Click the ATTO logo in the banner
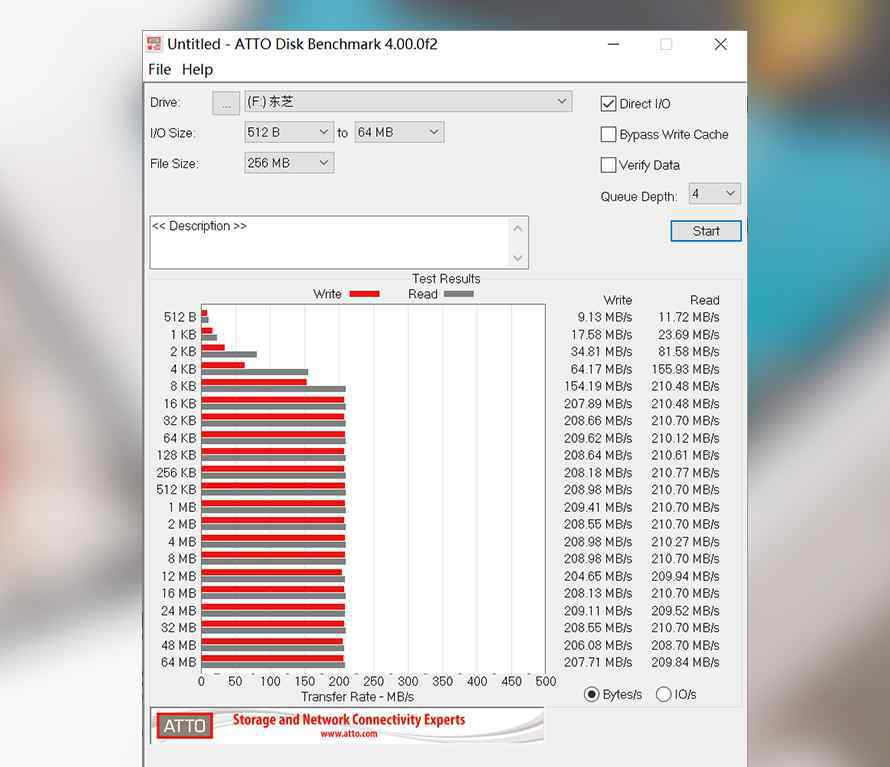890x767 pixels. pos(184,726)
